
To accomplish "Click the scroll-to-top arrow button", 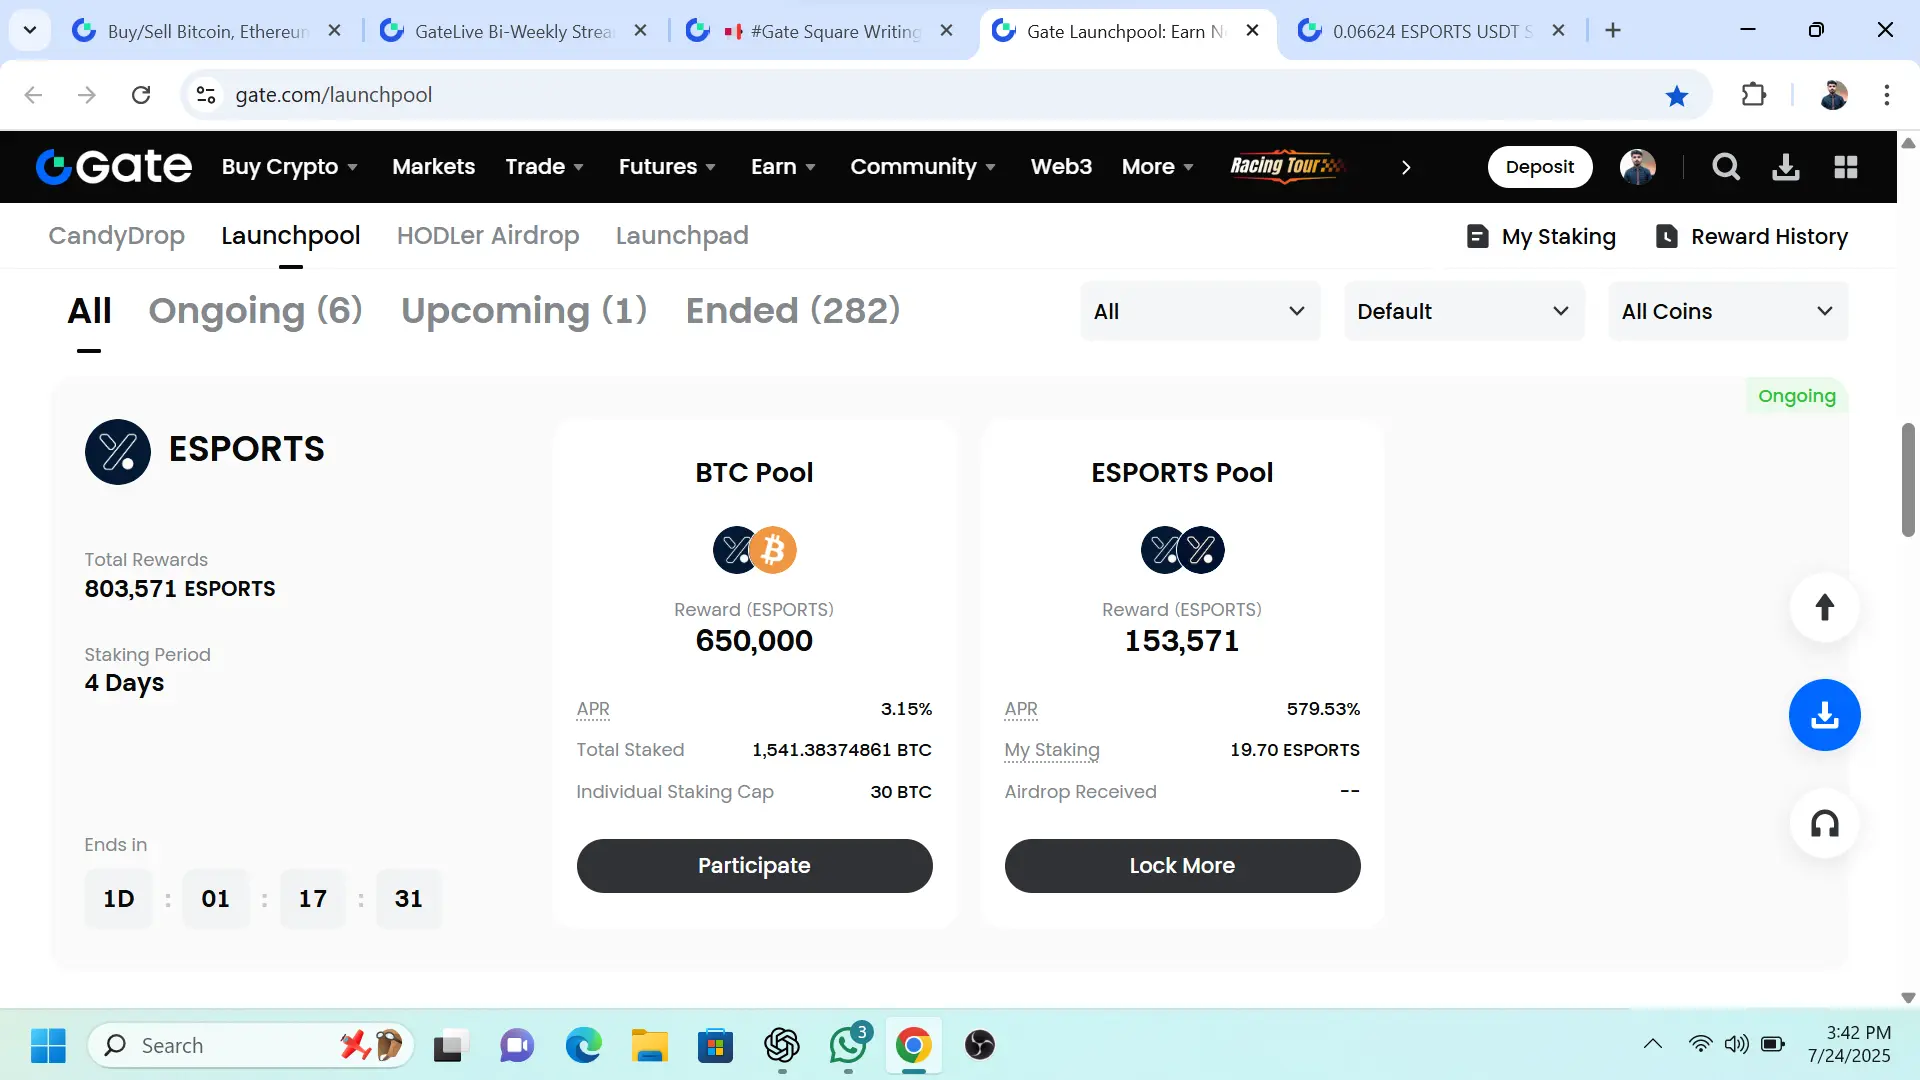I will point(1825,607).
